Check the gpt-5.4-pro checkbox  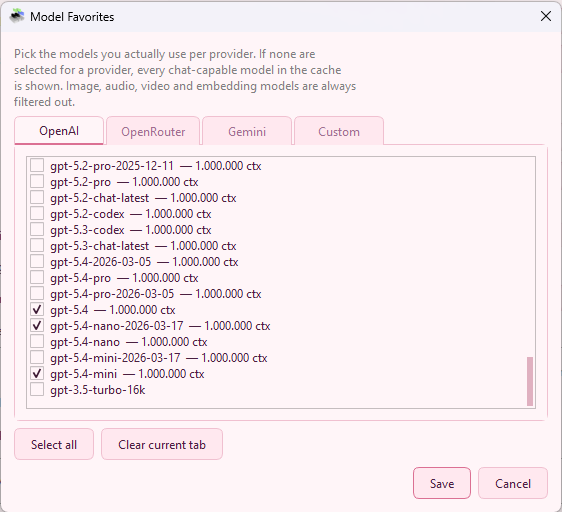pyautogui.click(x=37, y=278)
